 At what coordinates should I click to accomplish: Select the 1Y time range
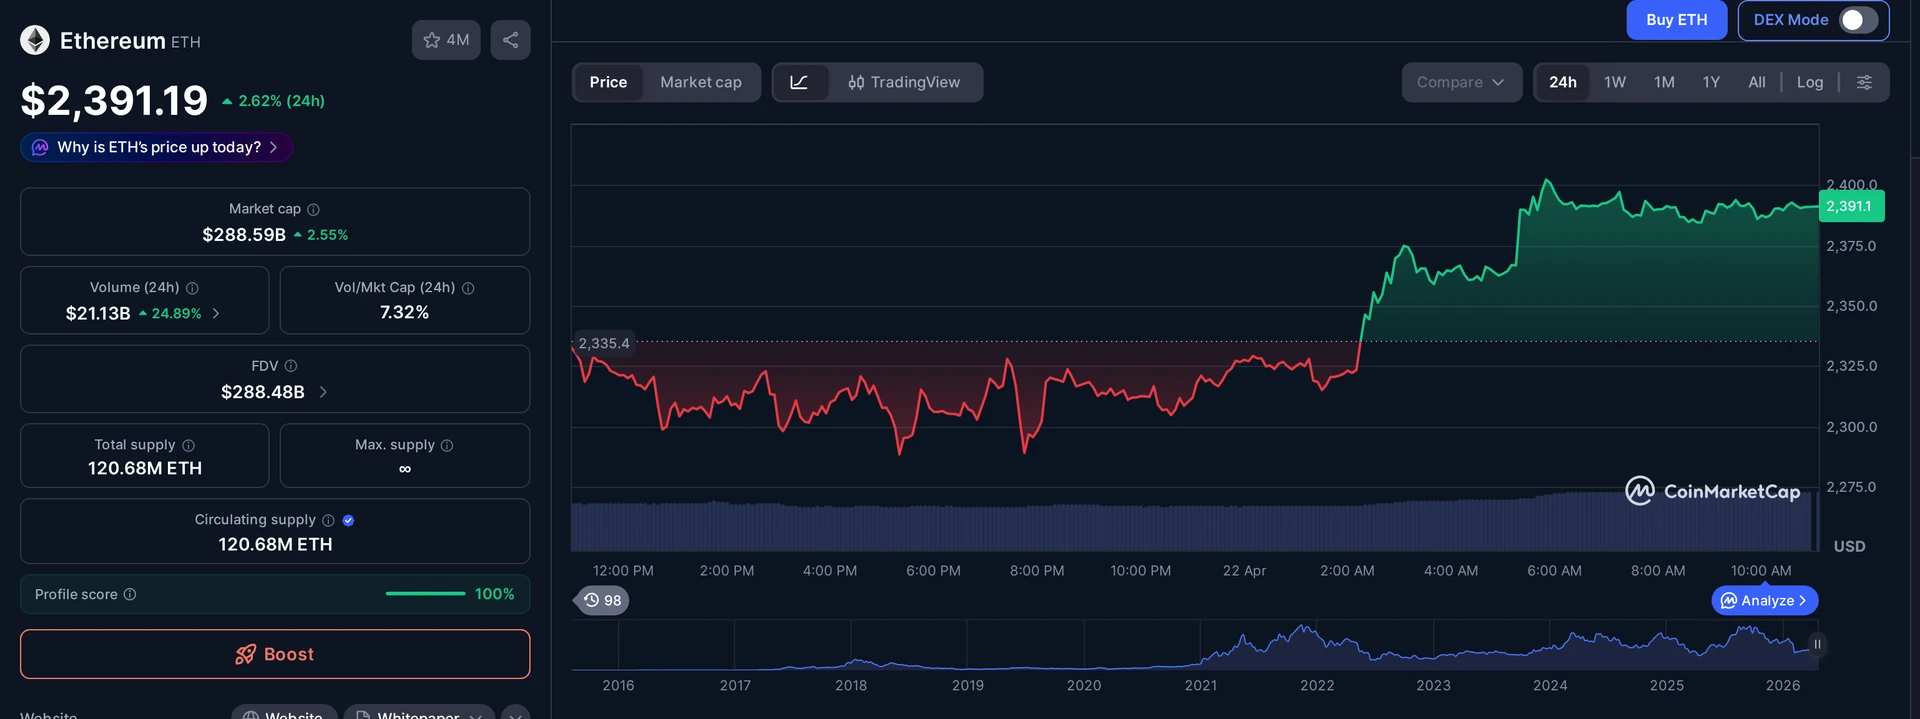point(1711,82)
